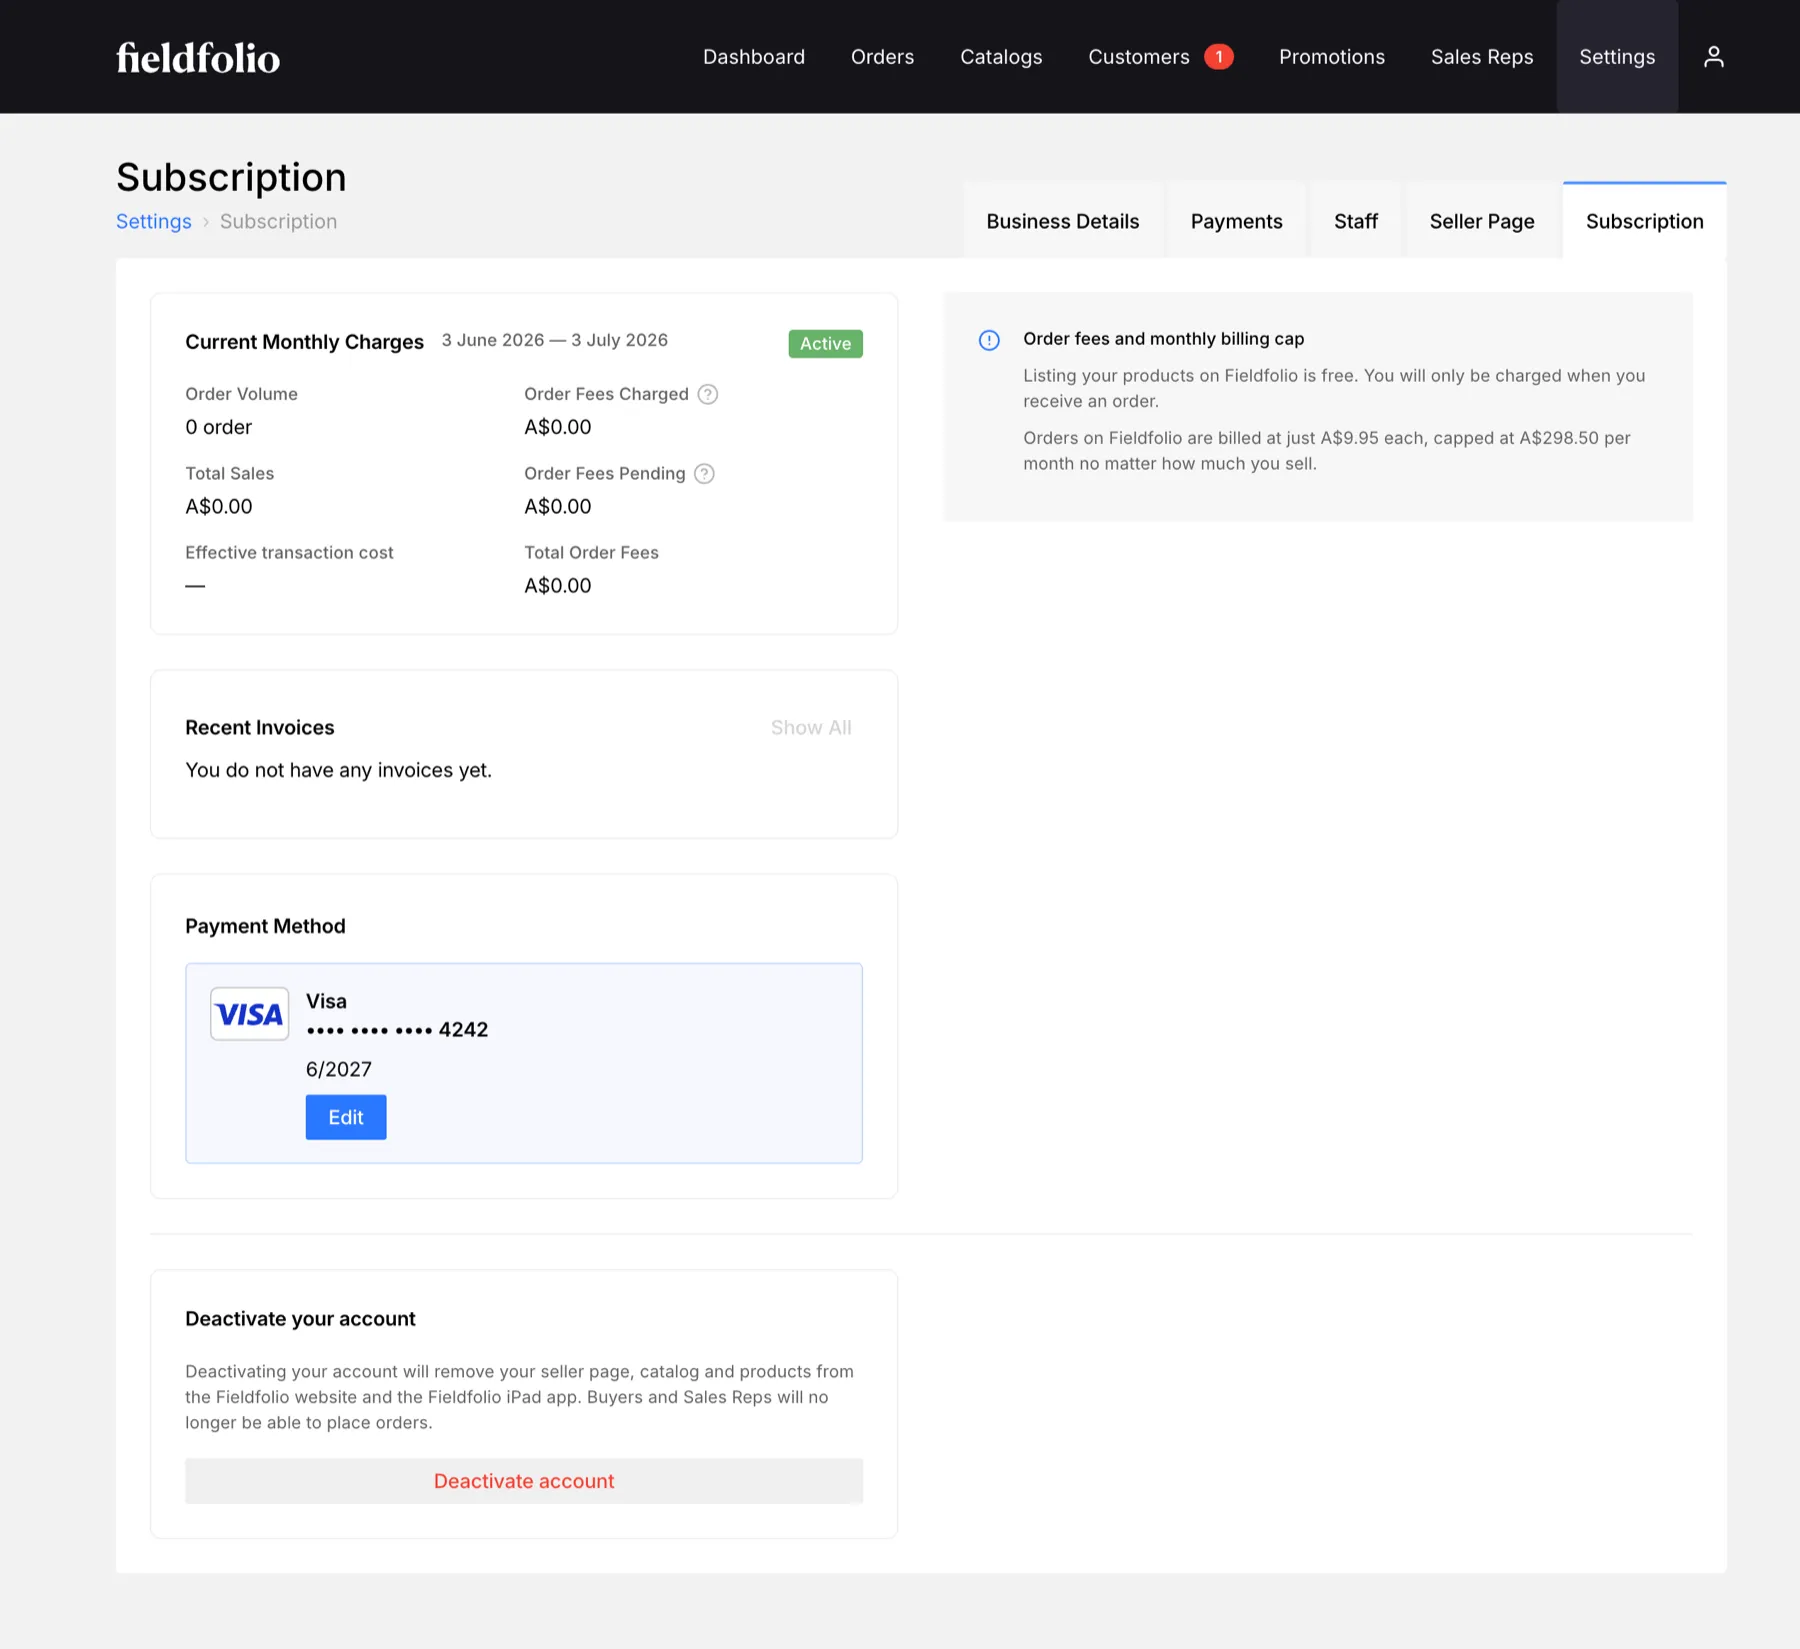Viewport: 1800px width, 1649px height.
Task: Click the '0 order' volume value
Action: 218,427
